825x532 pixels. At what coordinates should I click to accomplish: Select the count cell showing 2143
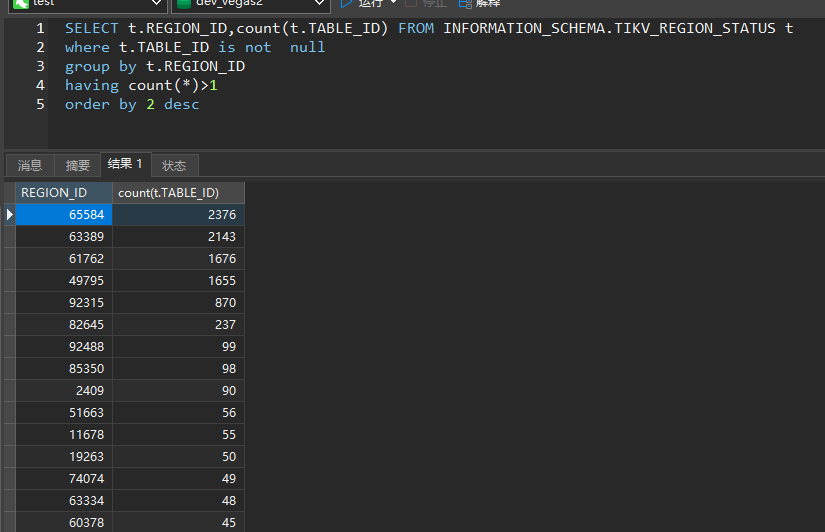coord(178,236)
